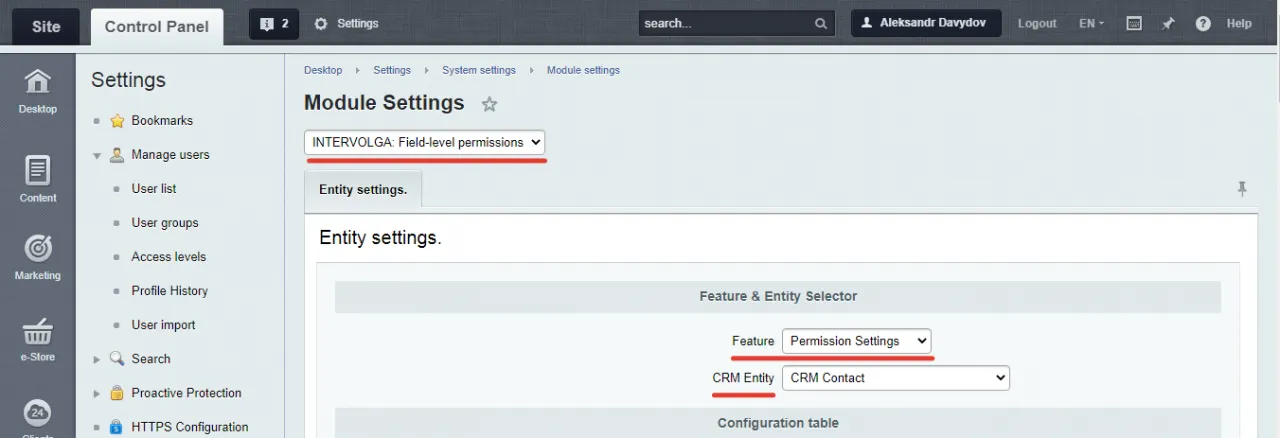Select the Entity settings tab
This screenshot has width=1280, height=438.
[x=363, y=189]
